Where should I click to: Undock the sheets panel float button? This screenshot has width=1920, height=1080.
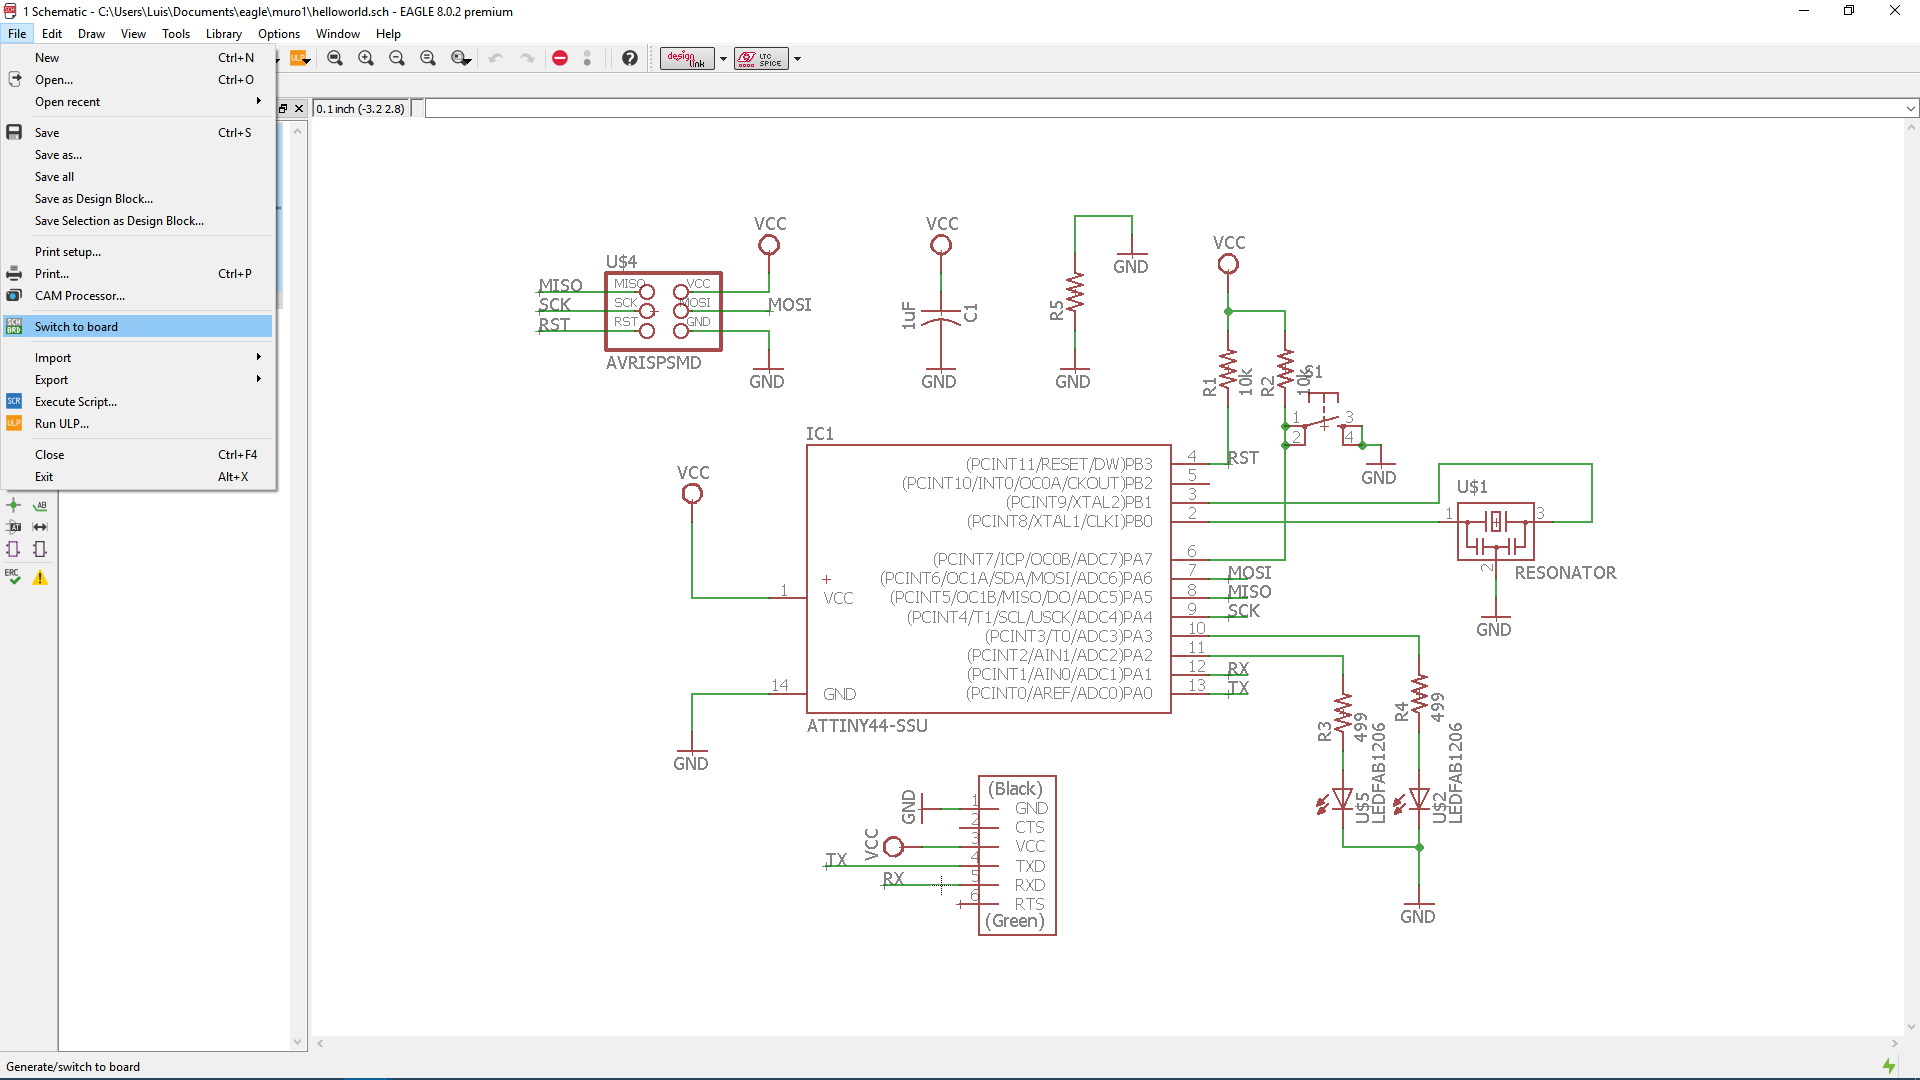(x=283, y=108)
